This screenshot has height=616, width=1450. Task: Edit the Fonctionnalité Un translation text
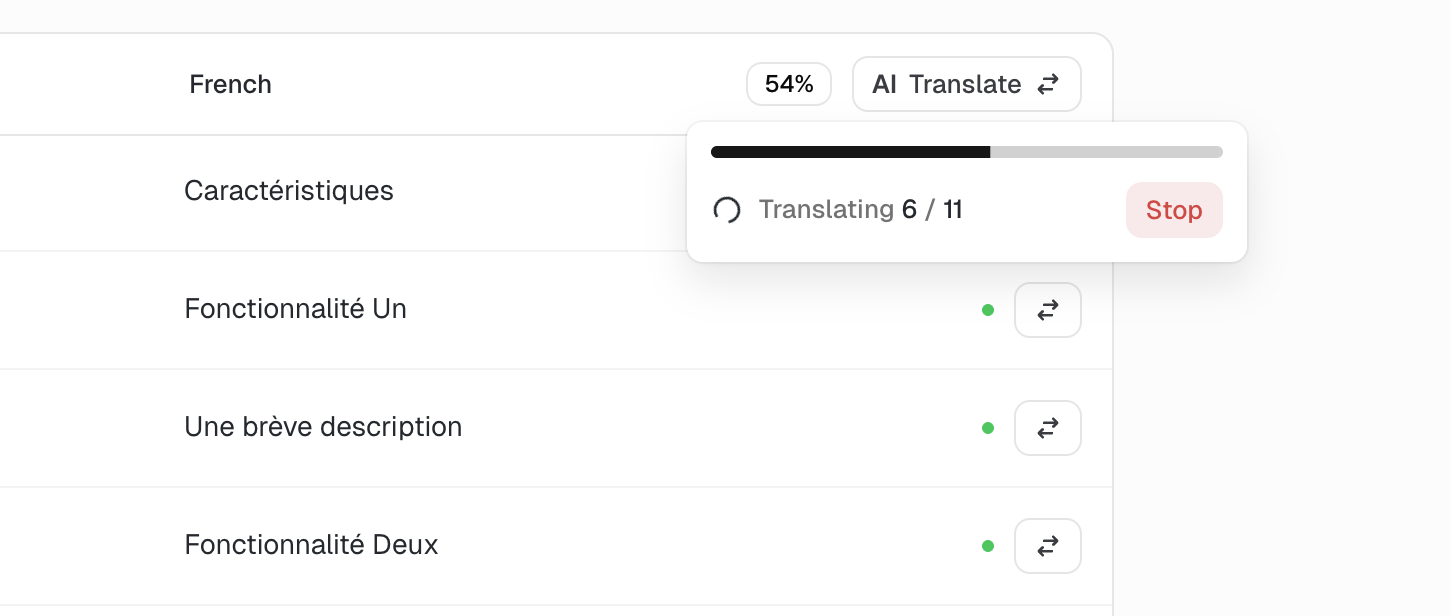[295, 309]
